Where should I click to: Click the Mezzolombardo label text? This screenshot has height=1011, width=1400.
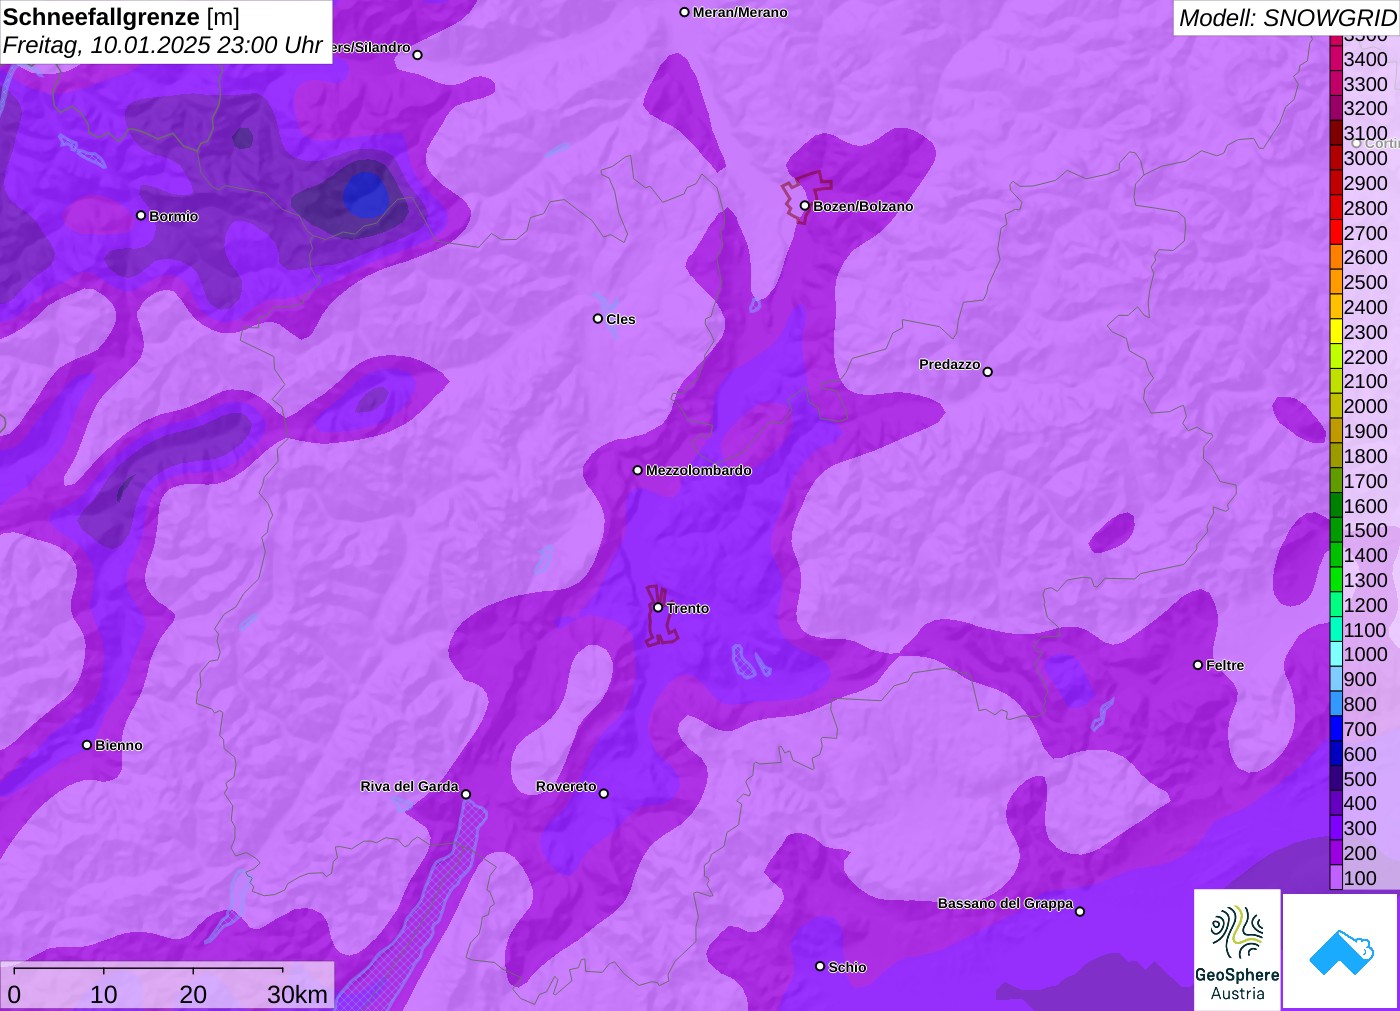699,470
